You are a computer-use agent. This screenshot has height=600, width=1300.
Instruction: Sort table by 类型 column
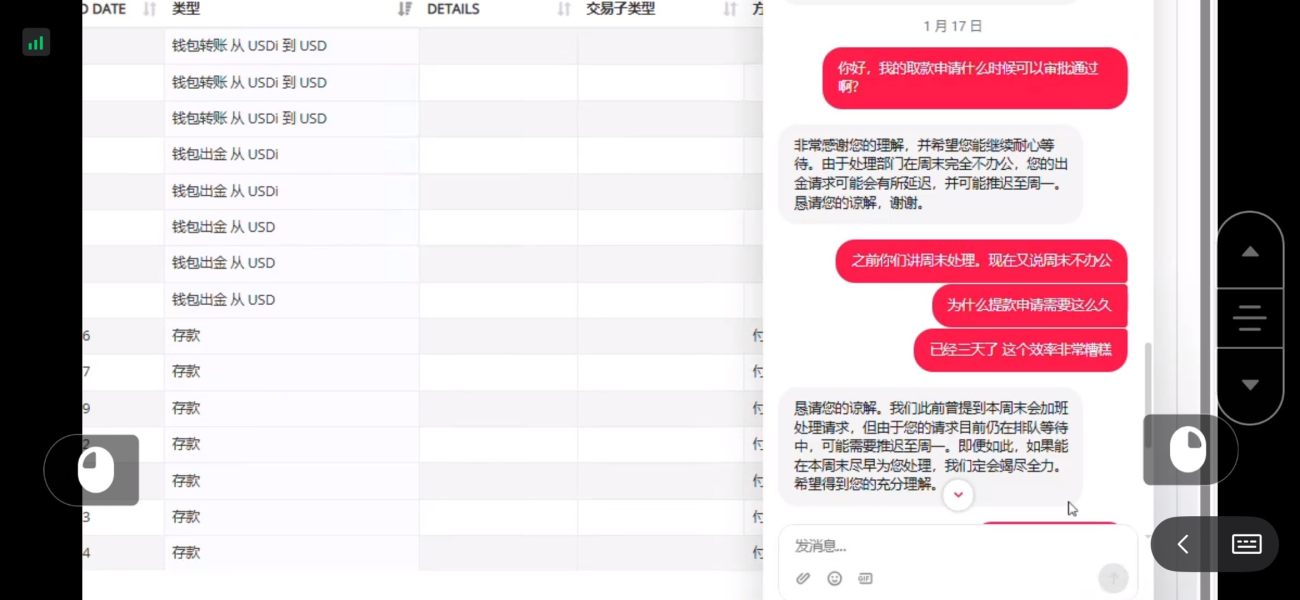tap(404, 10)
